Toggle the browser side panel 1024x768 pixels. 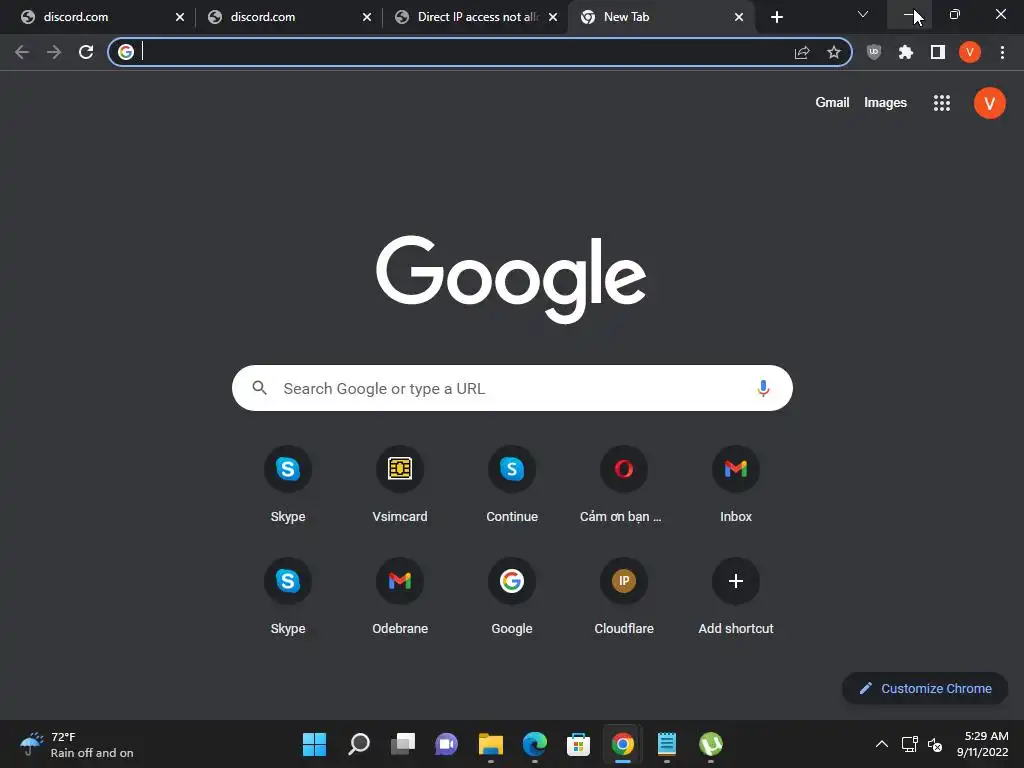pyautogui.click(x=938, y=52)
